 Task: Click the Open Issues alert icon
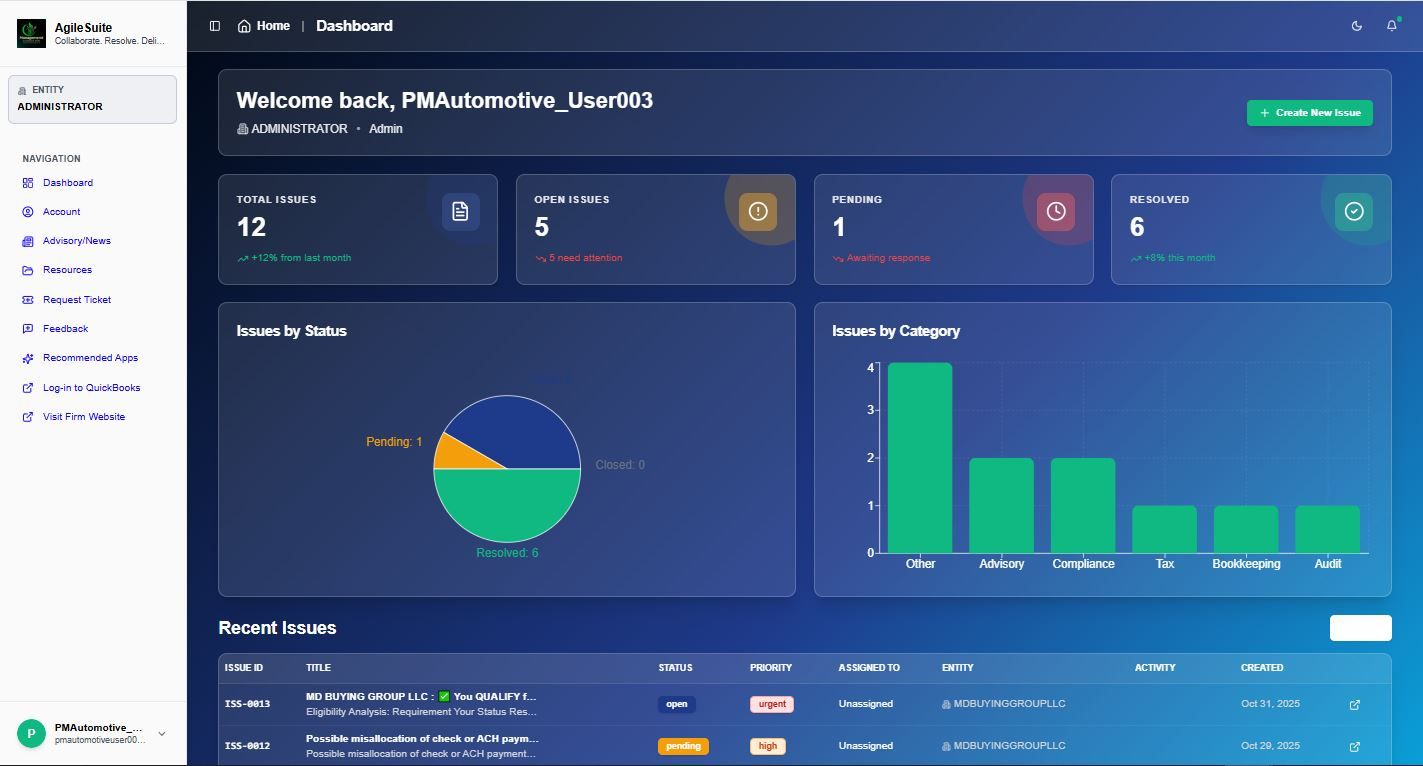pyautogui.click(x=758, y=211)
